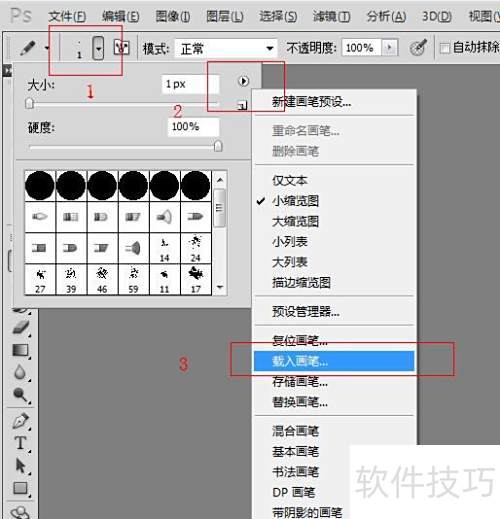The height and width of the screenshot is (519, 500).
Task: Select the brush thumbnail labeled 39
Action: pyautogui.click(x=71, y=280)
